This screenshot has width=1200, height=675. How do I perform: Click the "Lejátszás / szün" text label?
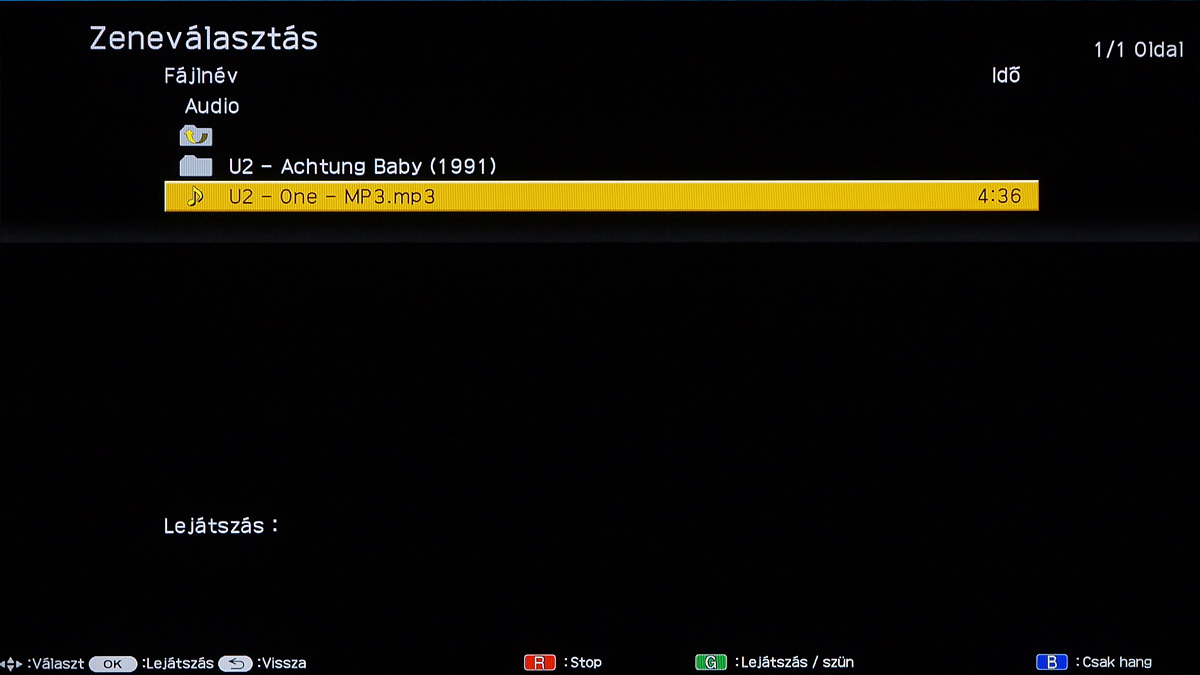[x=796, y=663]
